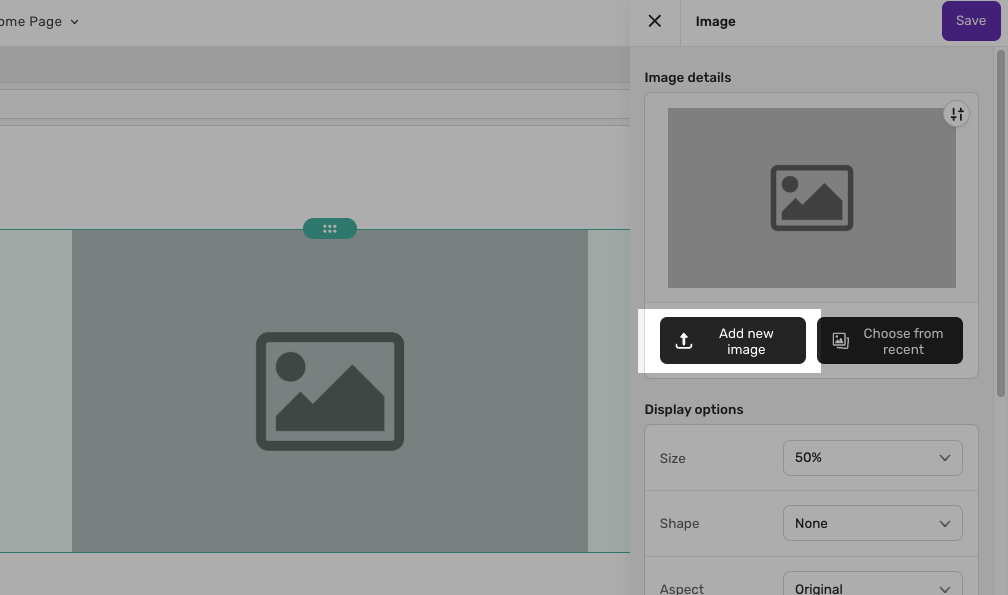Select the image details preview thumbnail

812,198
